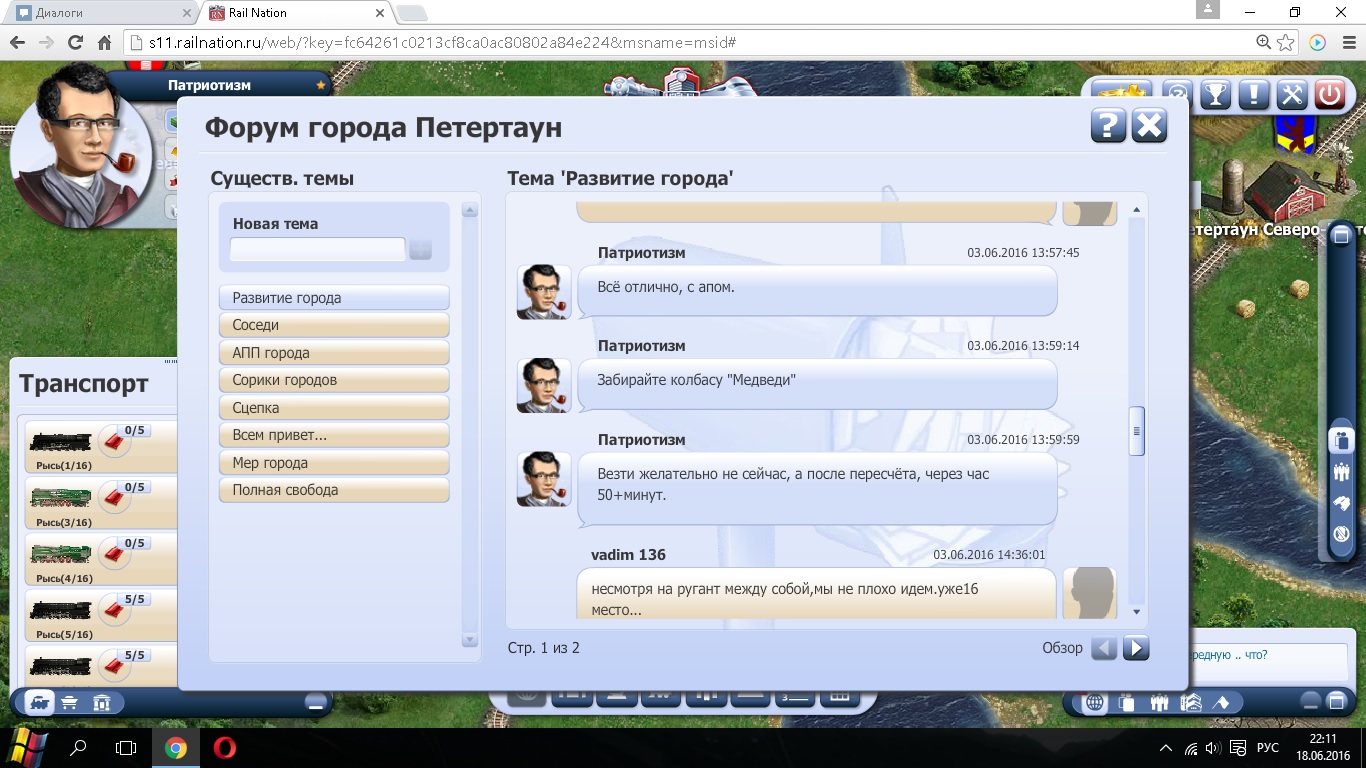Bookmark this page with star icon
The width and height of the screenshot is (1366, 768).
[1286, 43]
